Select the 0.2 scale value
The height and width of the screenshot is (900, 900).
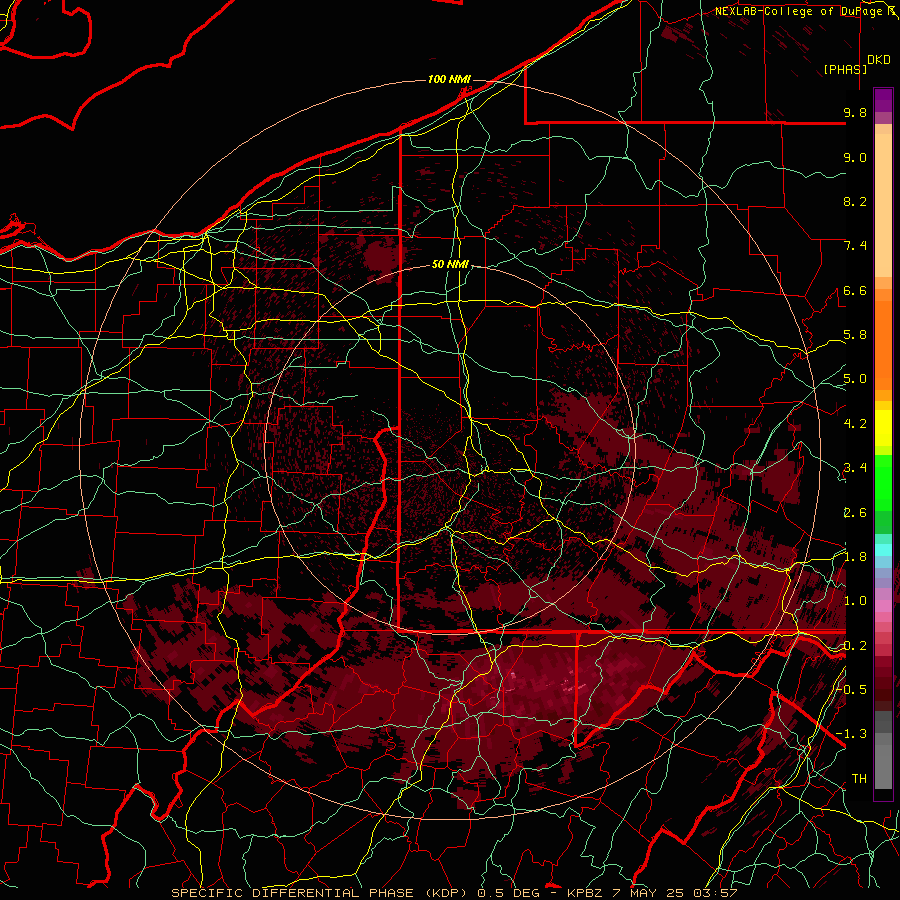(855, 646)
